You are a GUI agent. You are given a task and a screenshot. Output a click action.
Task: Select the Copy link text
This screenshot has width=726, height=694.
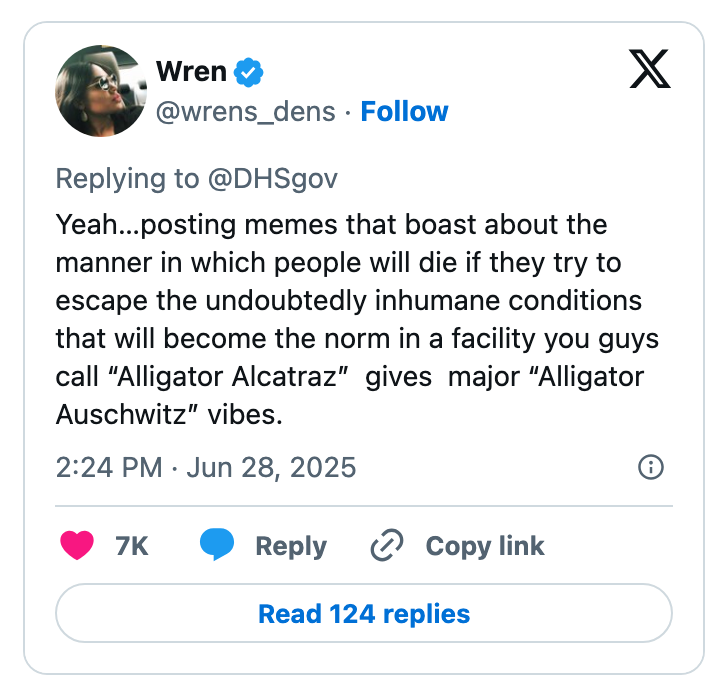pyautogui.click(x=485, y=546)
